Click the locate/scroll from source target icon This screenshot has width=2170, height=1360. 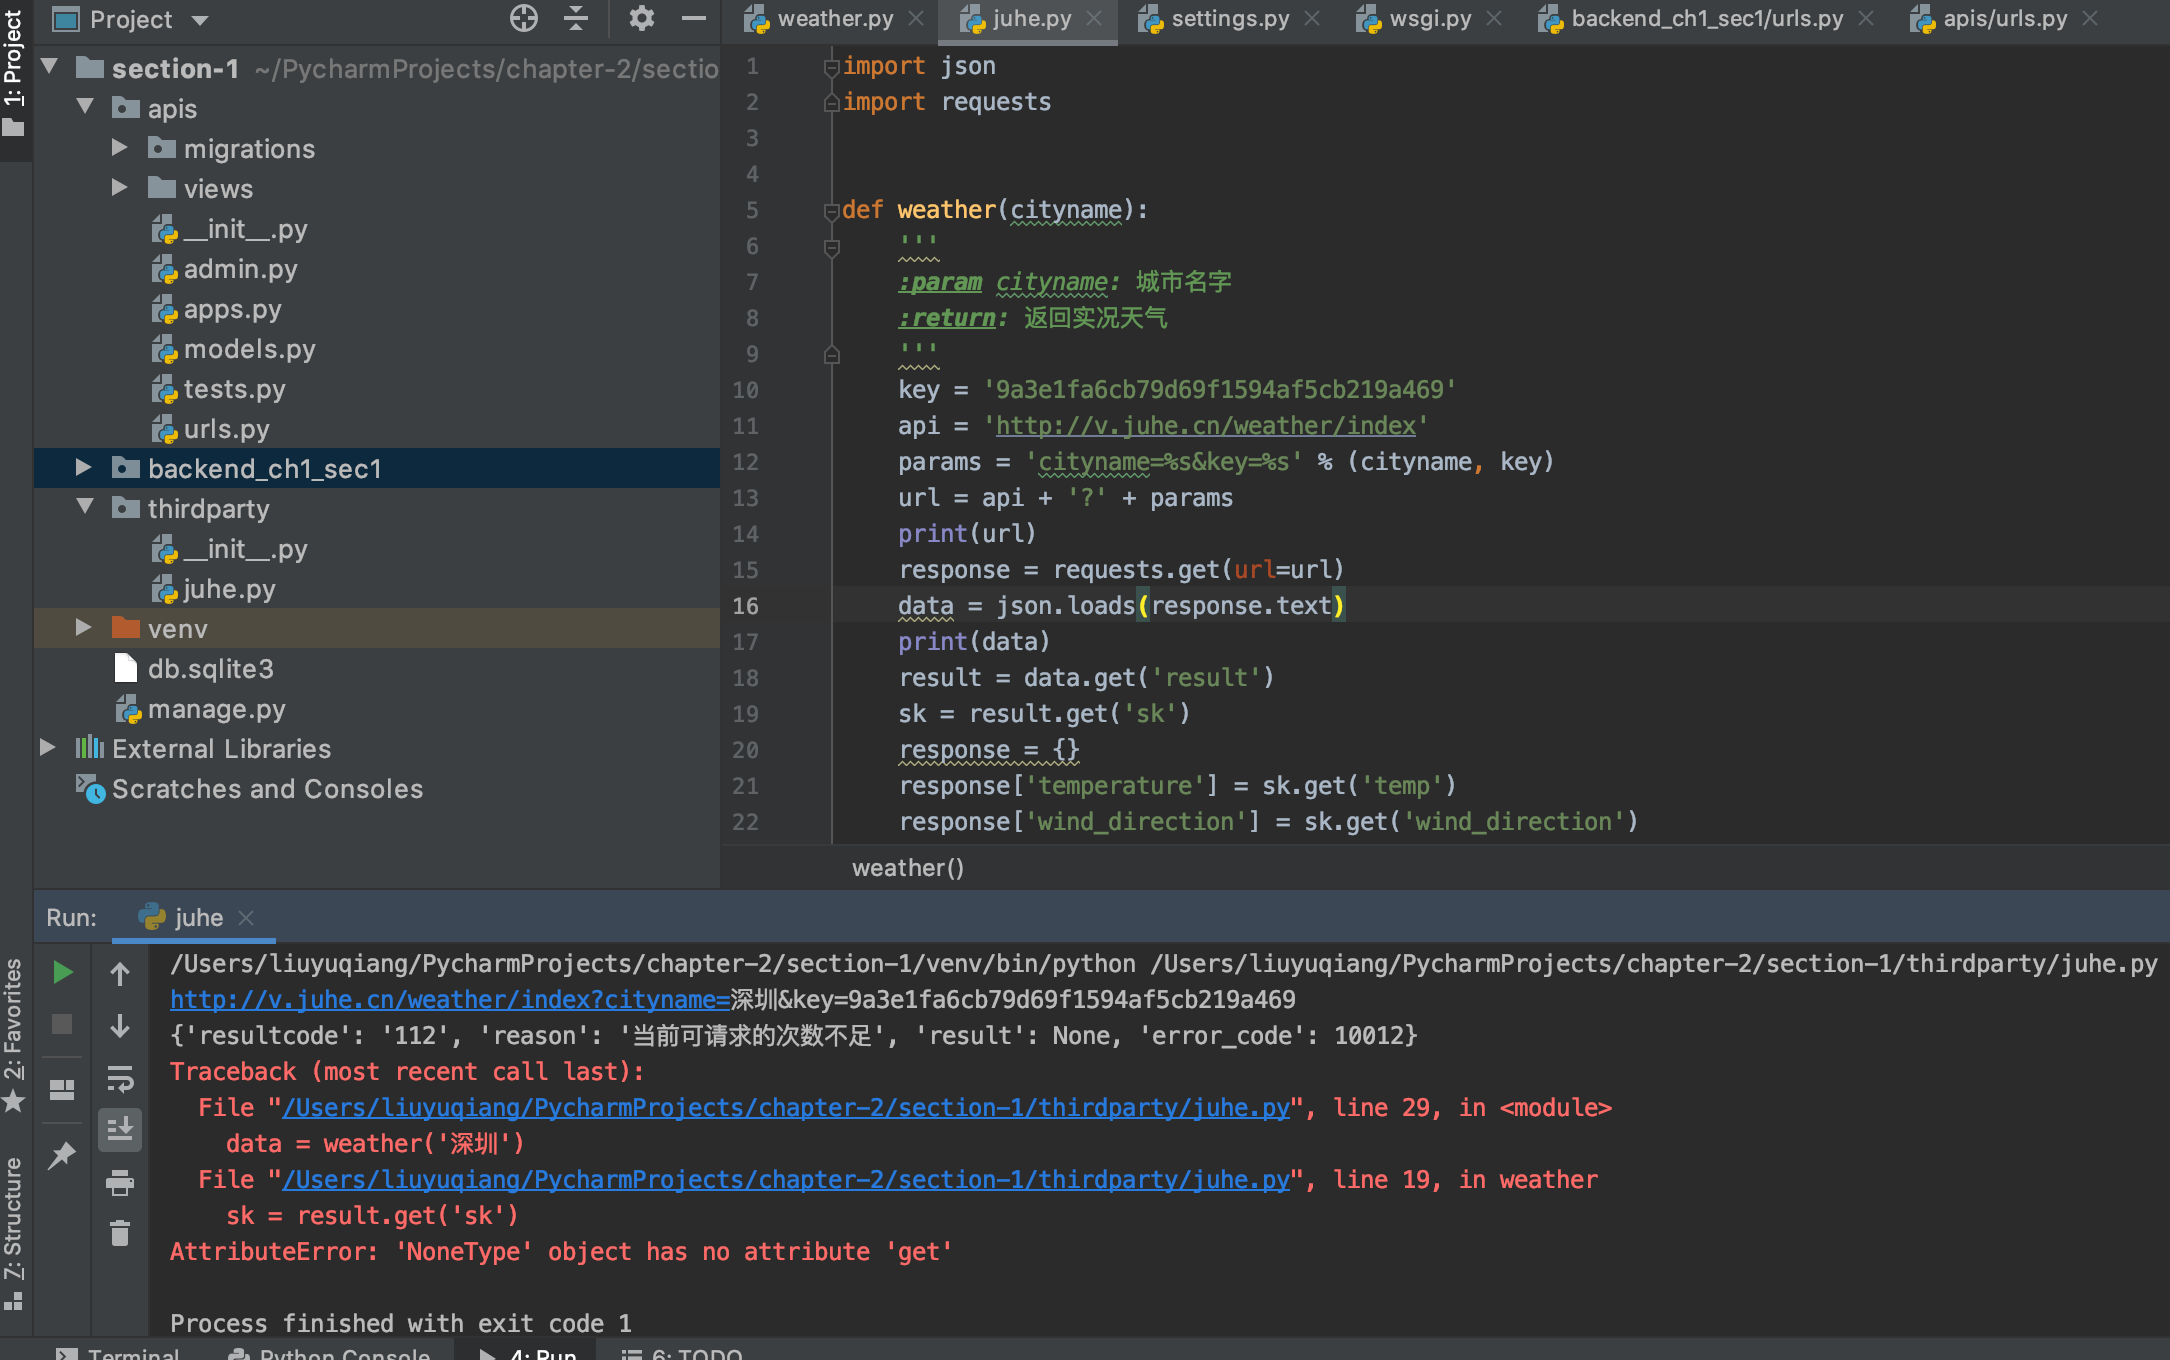point(523,18)
